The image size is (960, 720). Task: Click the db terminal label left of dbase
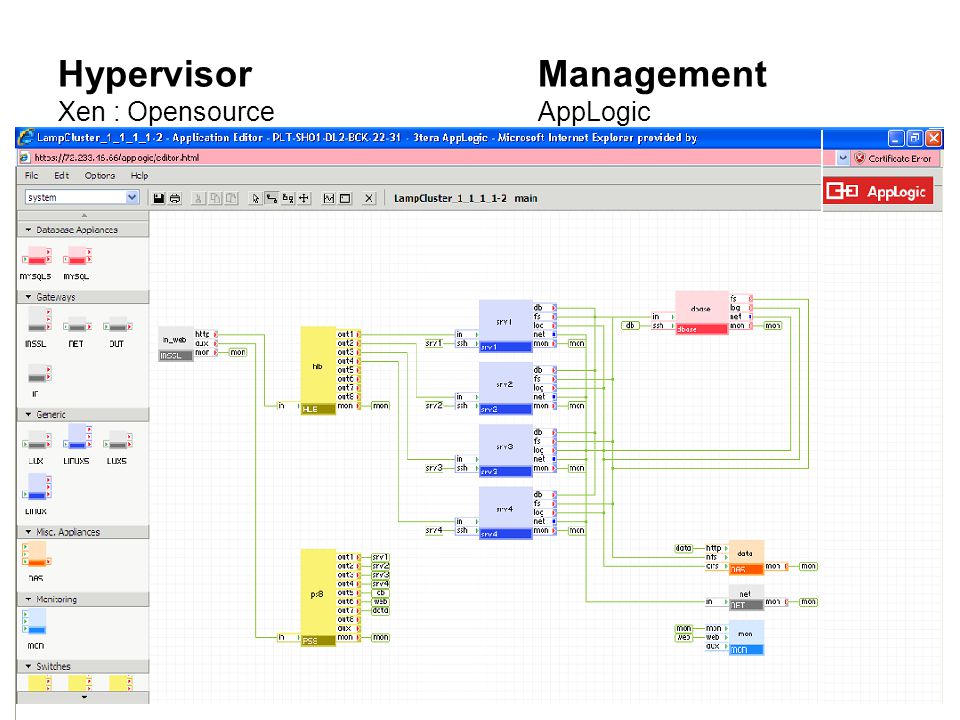pyautogui.click(x=630, y=326)
